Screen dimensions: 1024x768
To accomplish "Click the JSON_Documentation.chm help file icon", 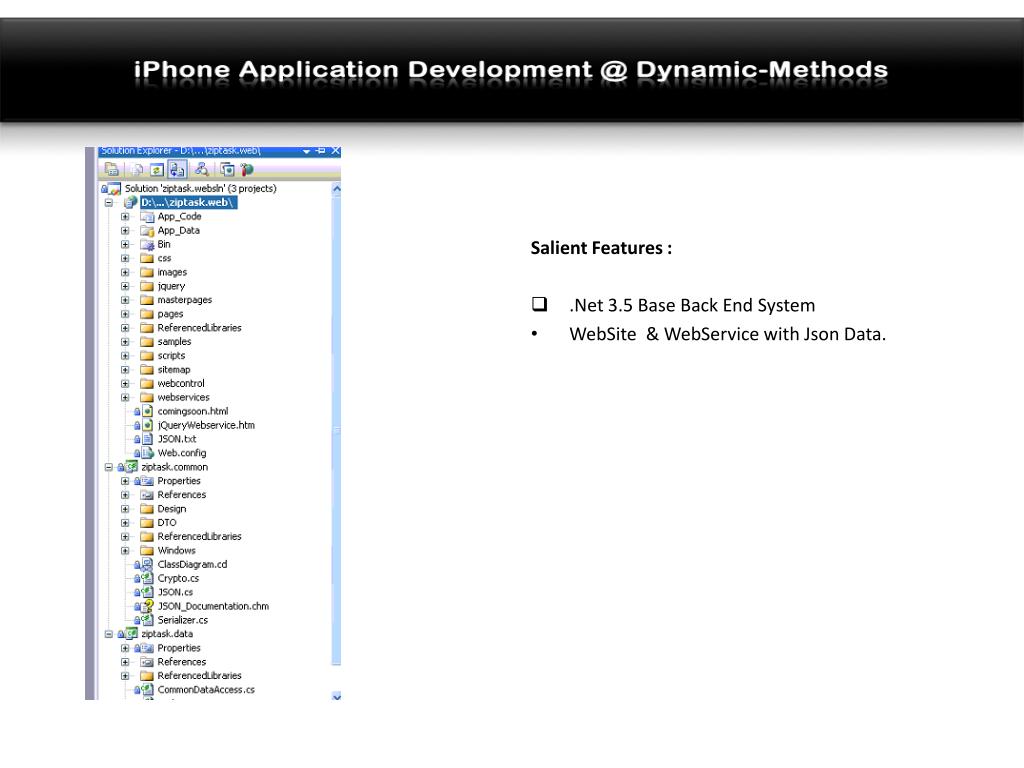I will (x=148, y=606).
